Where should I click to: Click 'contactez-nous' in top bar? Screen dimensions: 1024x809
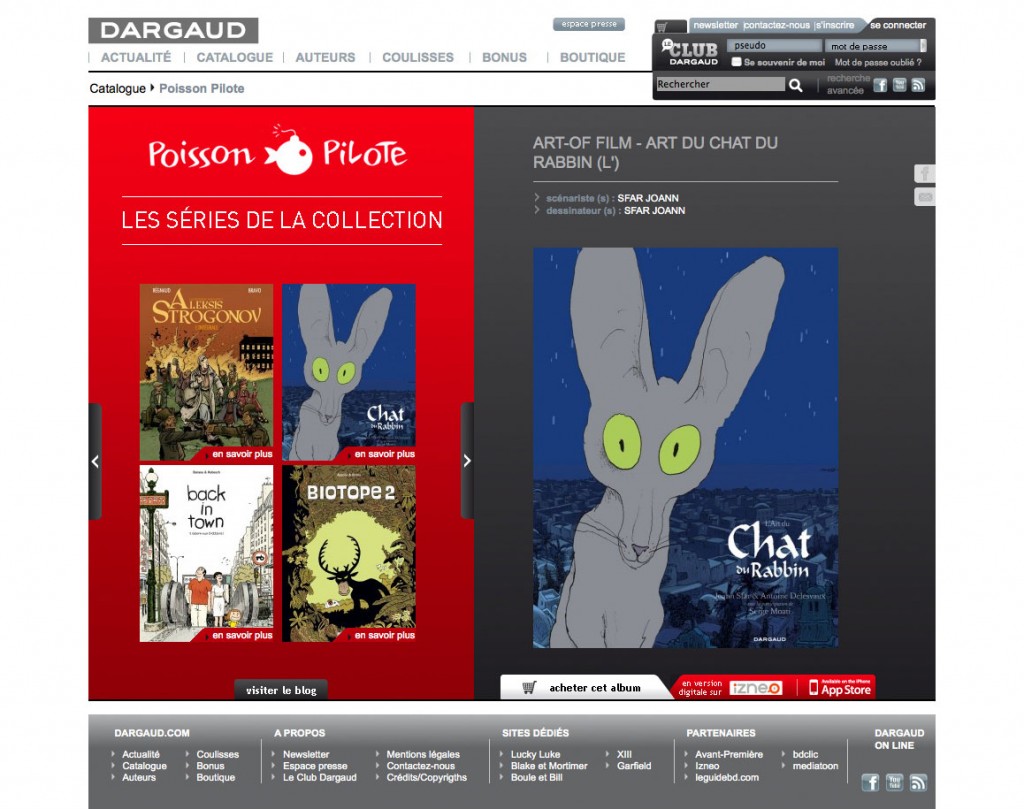pyautogui.click(x=776, y=25)
